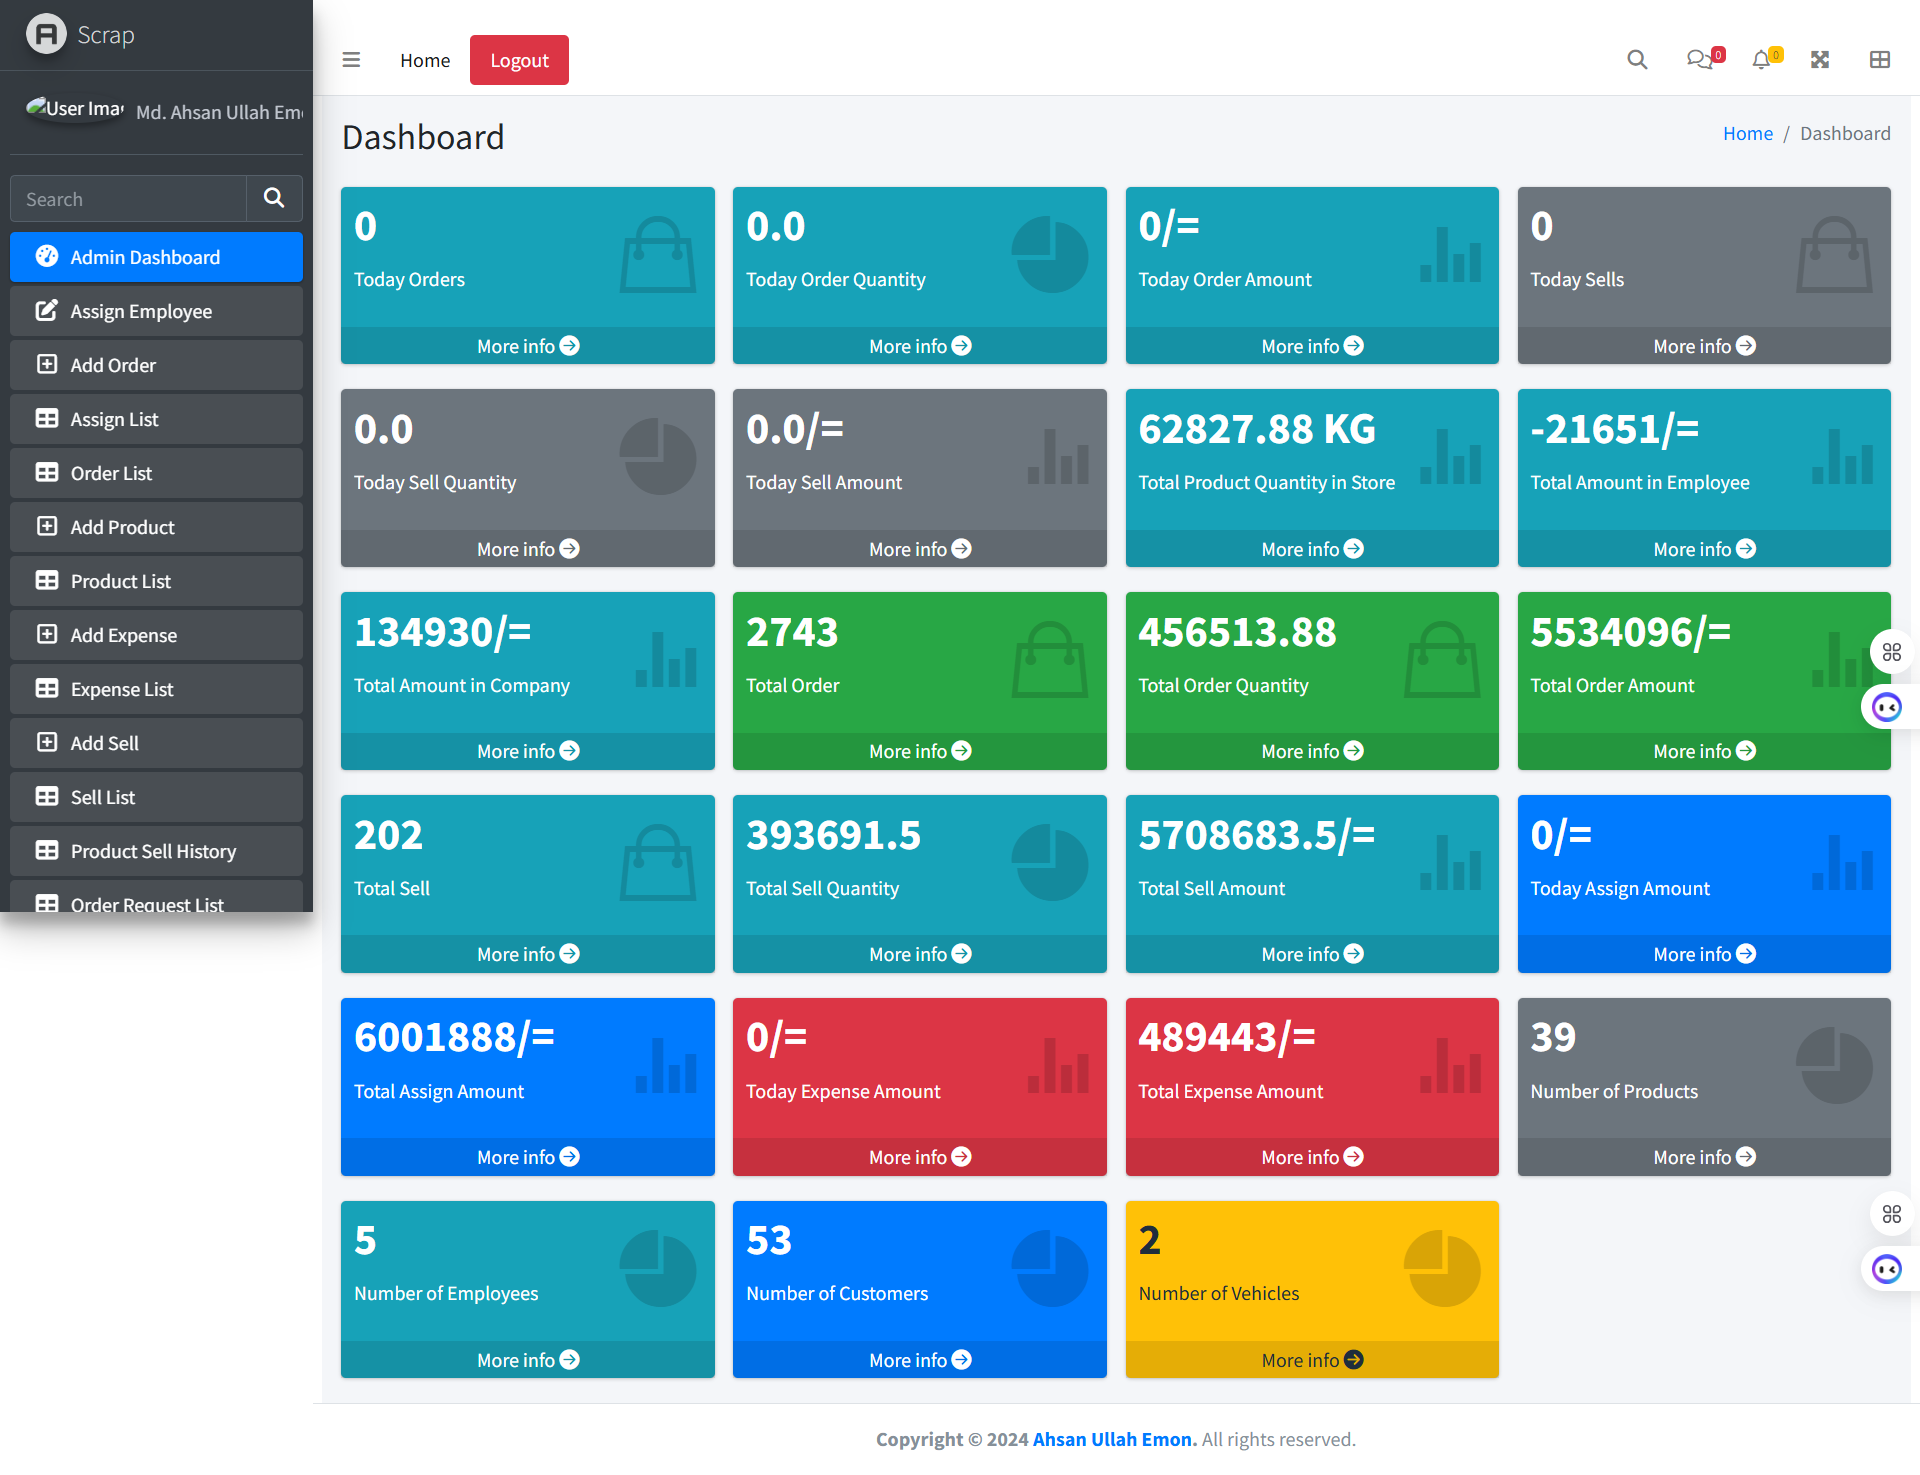Viewport: 1920px width, 1475px height.
Task: Type in the sidebar Search field
Action: tap(128, 199)
